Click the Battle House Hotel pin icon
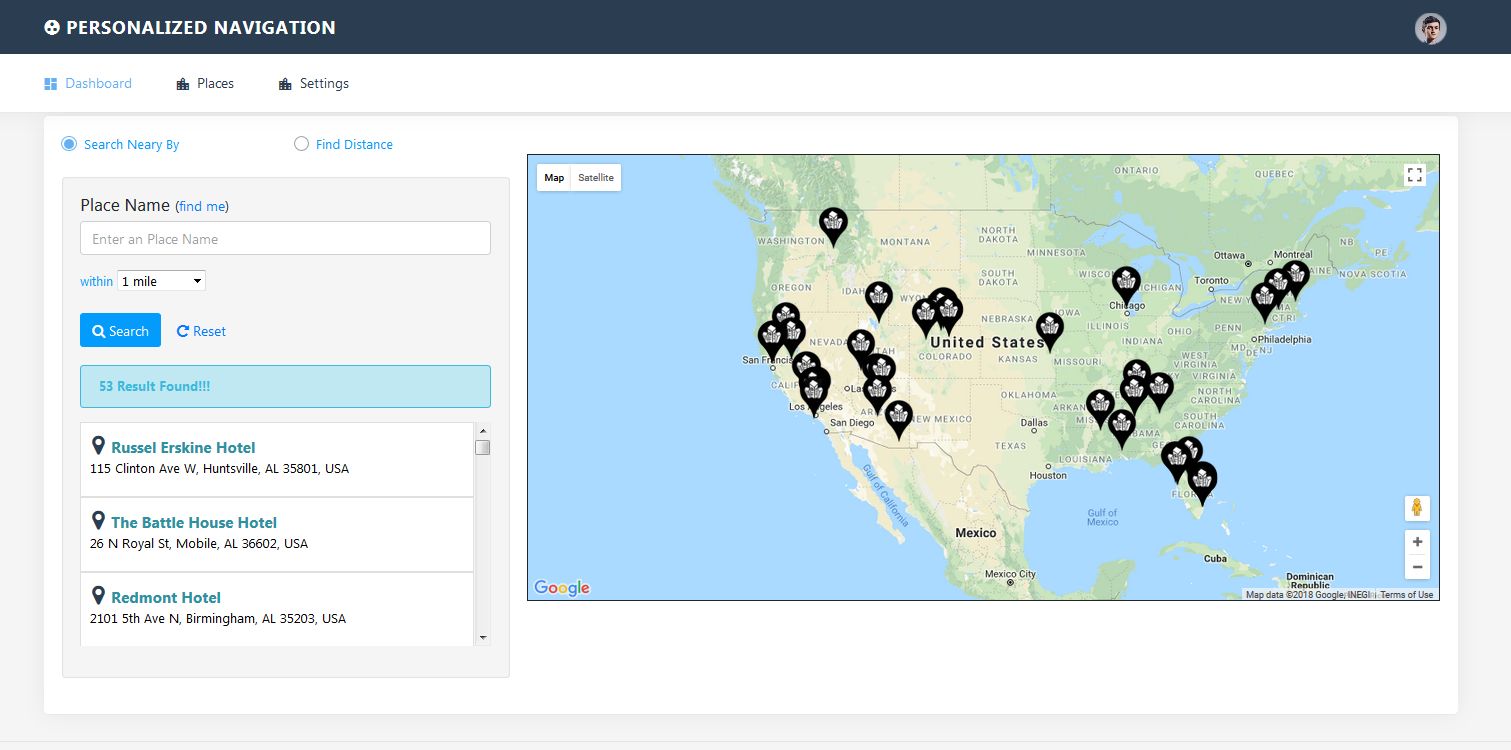 (98, 520)
